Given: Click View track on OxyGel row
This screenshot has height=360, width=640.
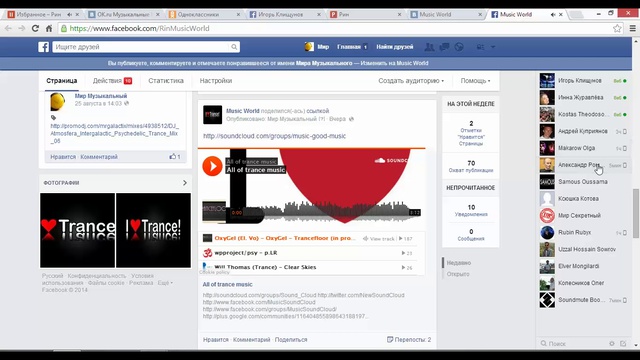Looking at the screenshot, I should 379,239.
